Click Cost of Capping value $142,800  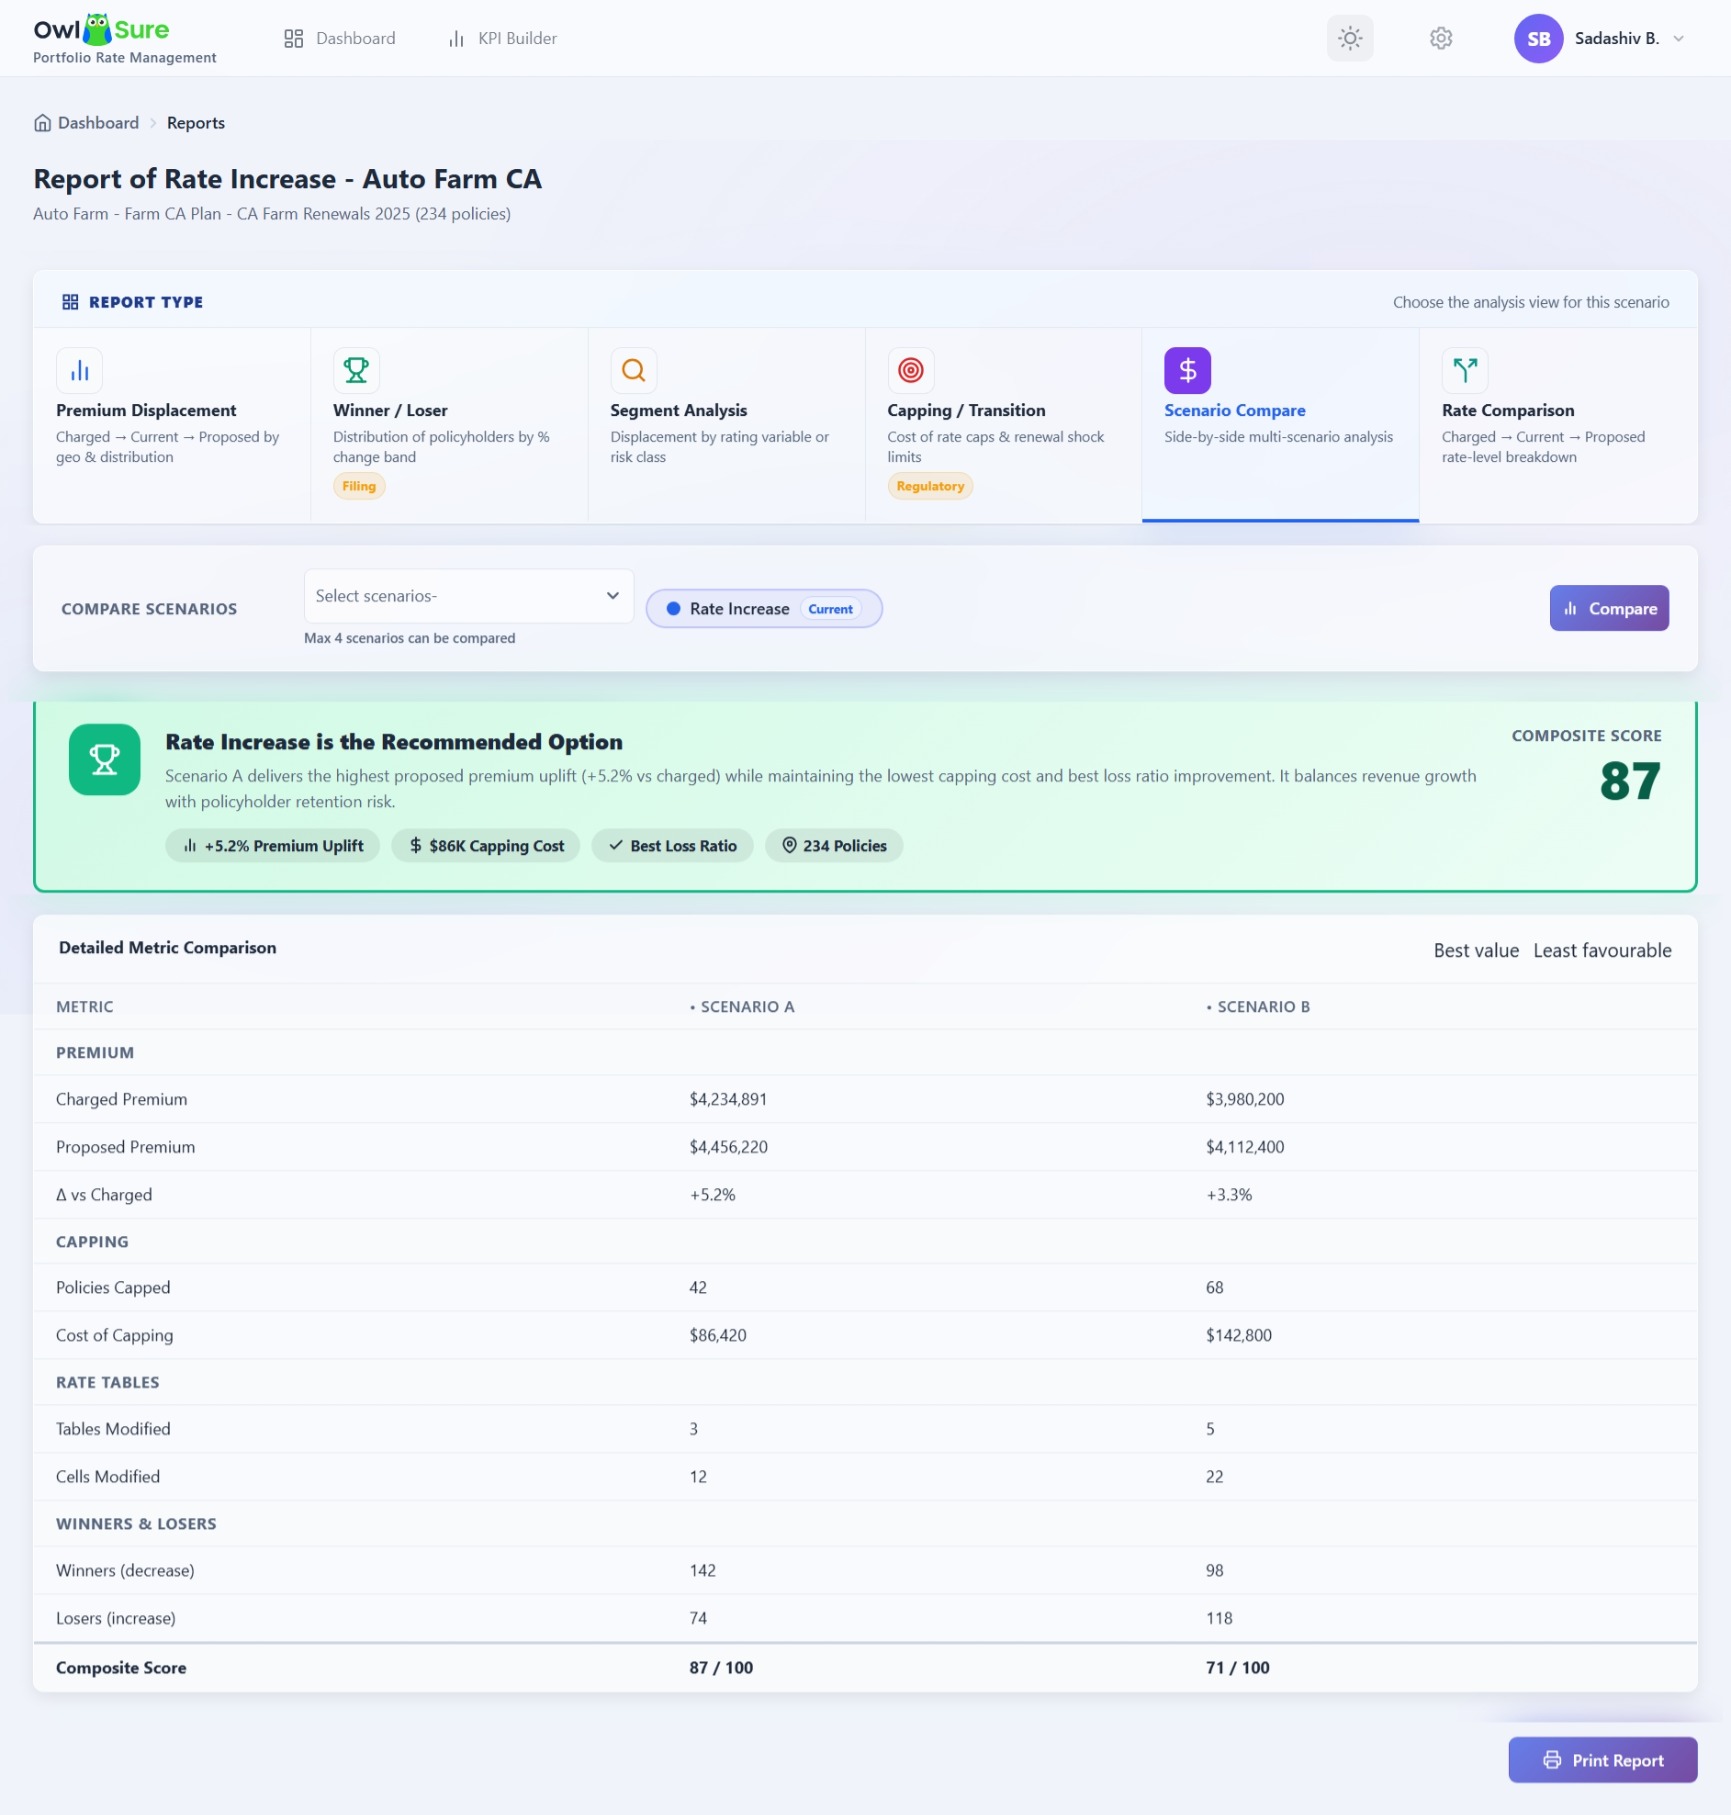[x=1239, y=1335]
